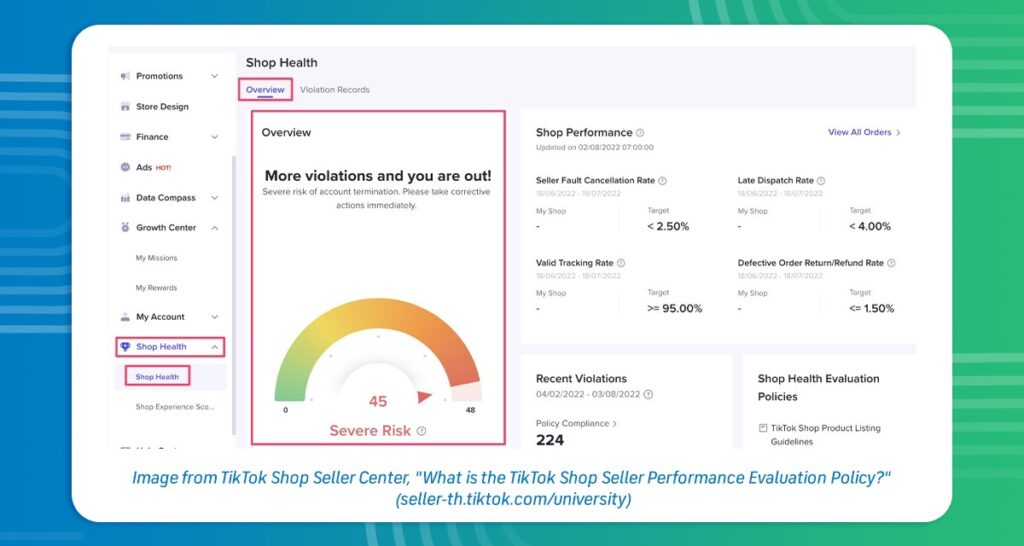
Task: Open TikTok Shop Product Listing Guidelines
Action: click(x=825, y=435)
